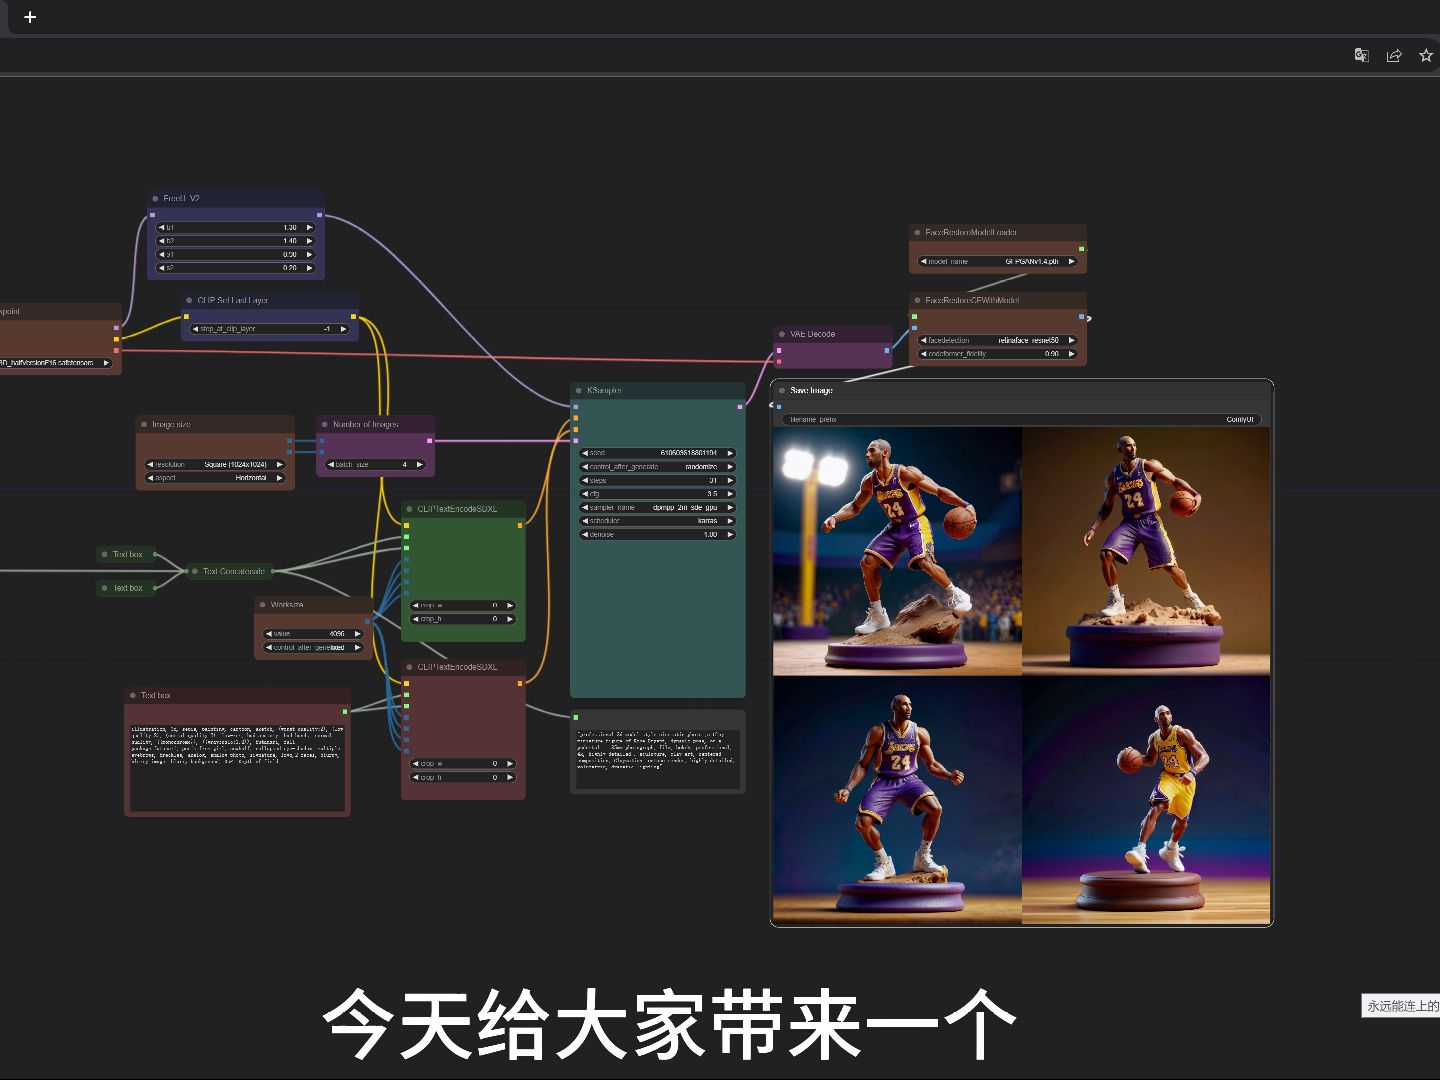Select the KSampler LATENT output connector dot
Screen dimensions: 1440x1080
click(740, 406)
